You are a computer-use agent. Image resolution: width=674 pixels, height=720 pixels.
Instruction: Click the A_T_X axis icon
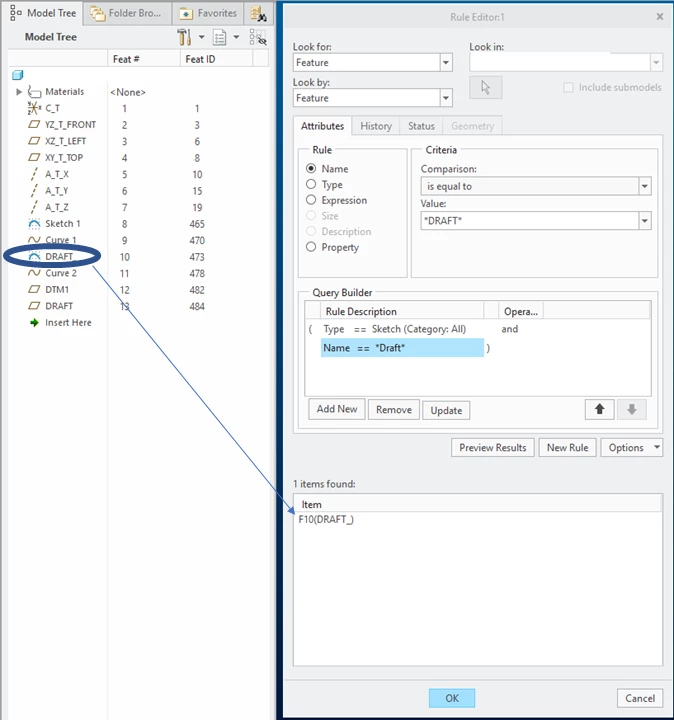coord(34,174)
